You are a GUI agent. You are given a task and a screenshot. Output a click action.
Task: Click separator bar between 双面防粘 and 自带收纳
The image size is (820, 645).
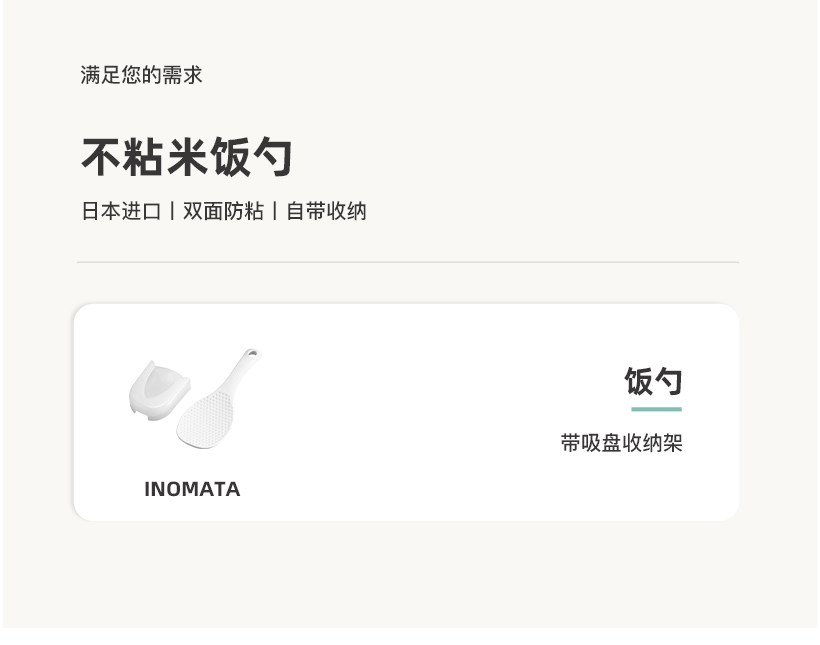[x=275, y=211]
